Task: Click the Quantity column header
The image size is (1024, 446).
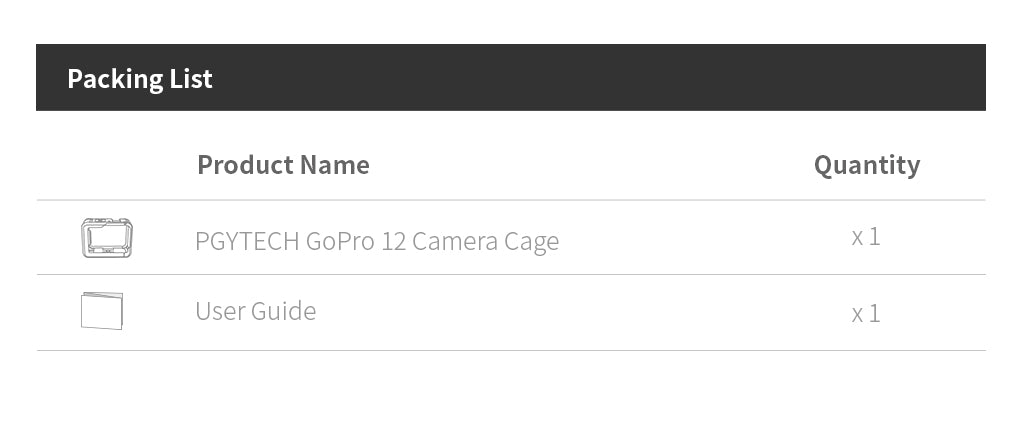Action: [x=867, y=166]
